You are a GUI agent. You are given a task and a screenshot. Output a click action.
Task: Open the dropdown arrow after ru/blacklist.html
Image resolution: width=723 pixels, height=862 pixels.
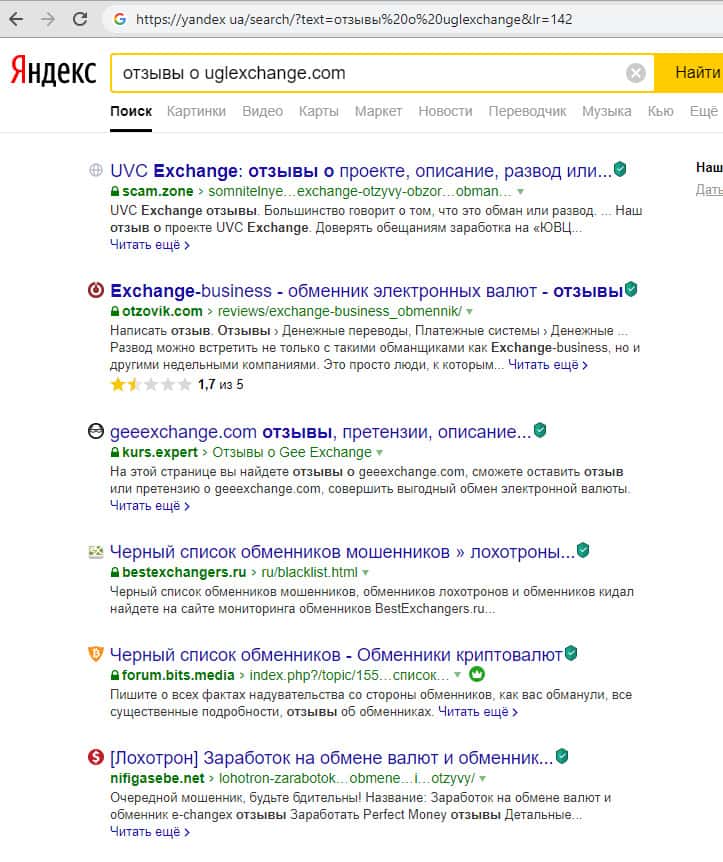(x=366, y=573)
